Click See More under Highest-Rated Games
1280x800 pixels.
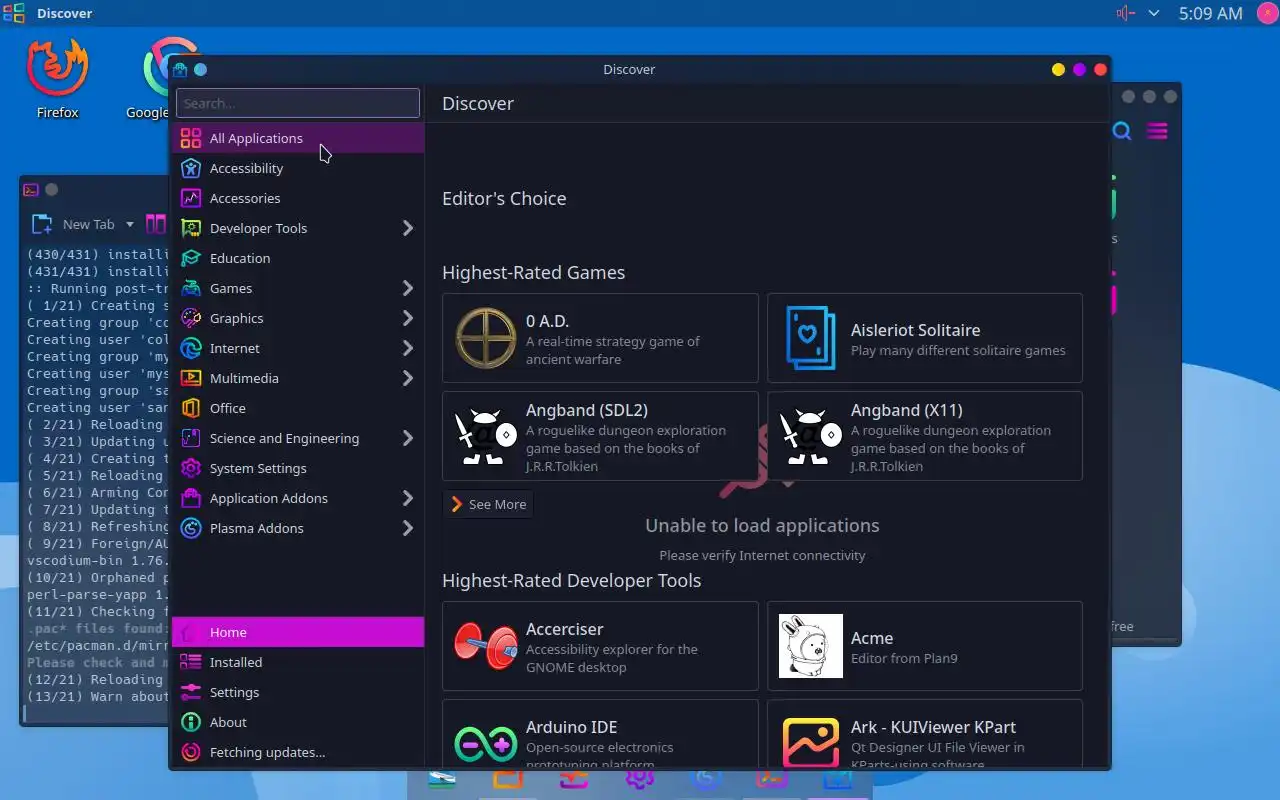[488, 504]
